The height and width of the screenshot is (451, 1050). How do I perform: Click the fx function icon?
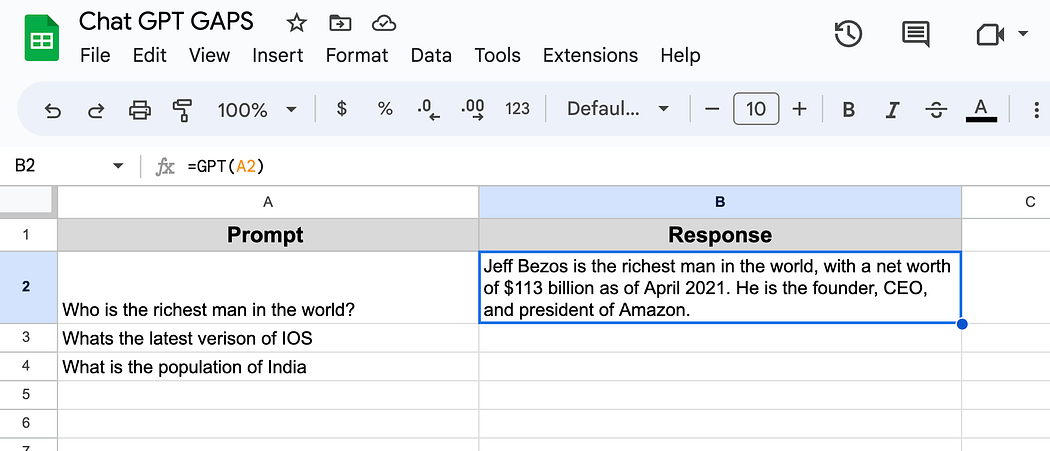tap(164, 166)
